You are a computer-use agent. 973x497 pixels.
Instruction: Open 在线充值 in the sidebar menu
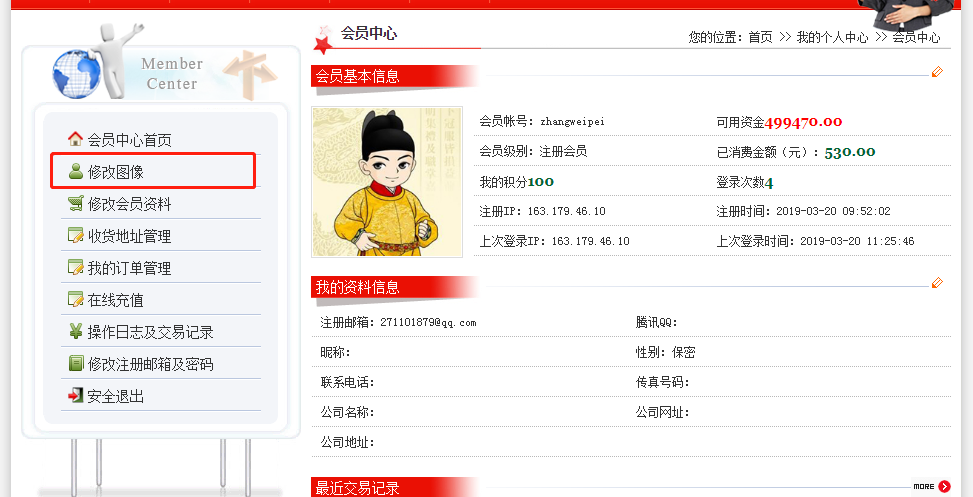[x=115, y=300]
